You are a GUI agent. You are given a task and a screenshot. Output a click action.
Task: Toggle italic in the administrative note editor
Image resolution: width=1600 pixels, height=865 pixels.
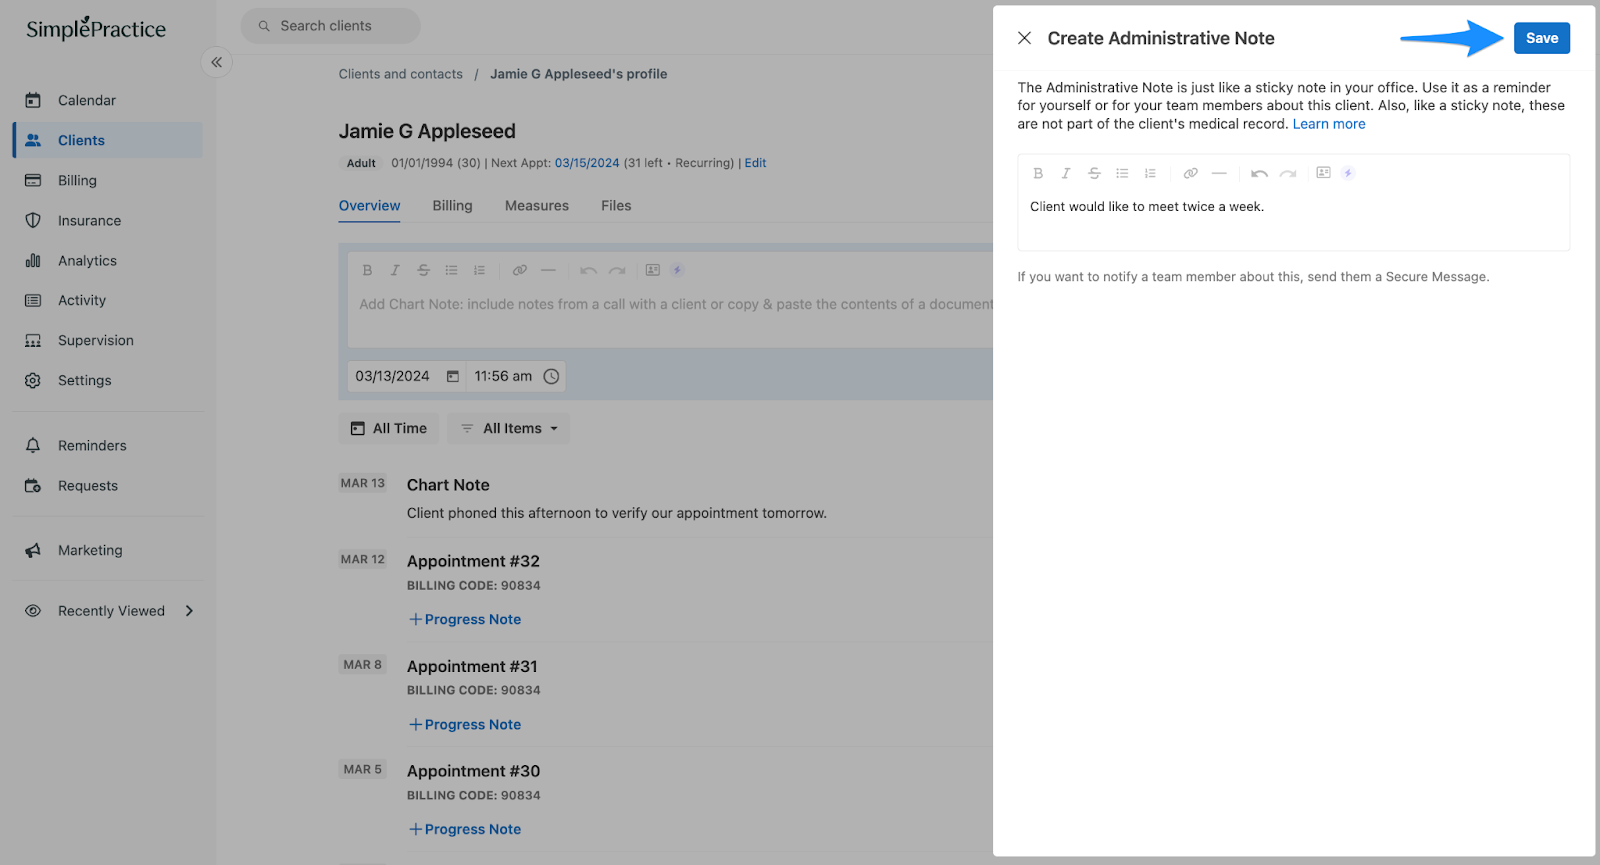[1066, 173]
